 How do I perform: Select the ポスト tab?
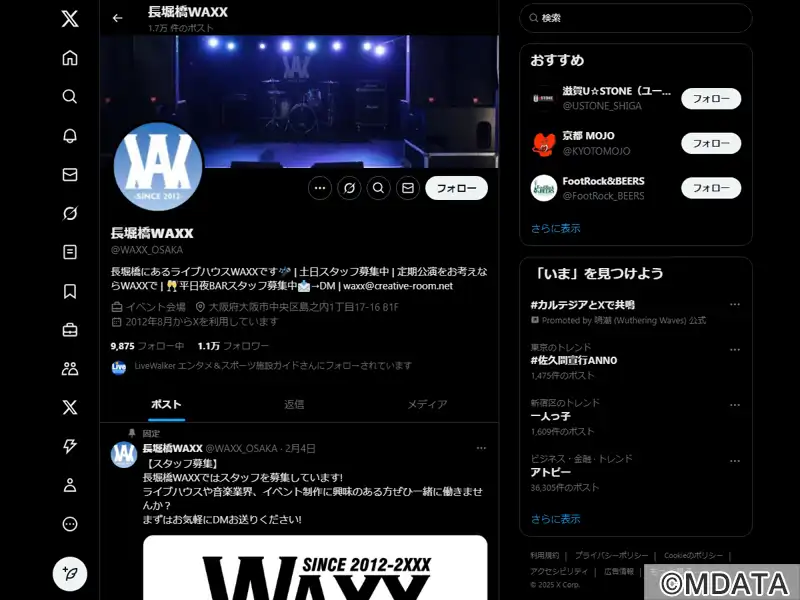[166, 405]
